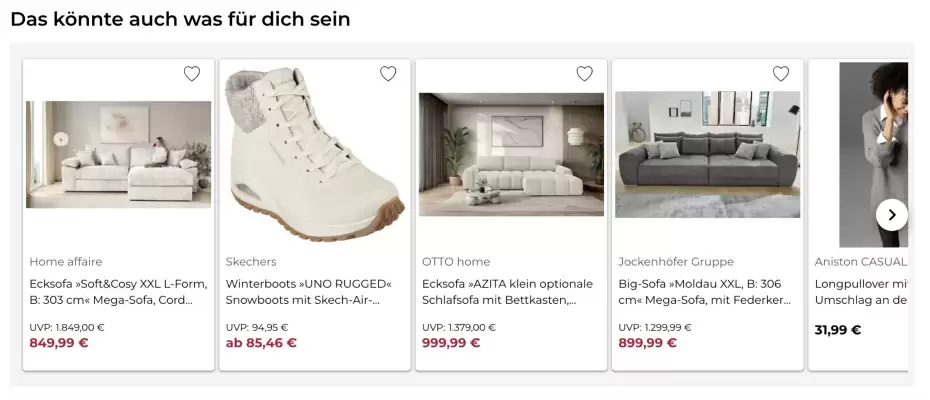Open Ecksofa Soft&Cosy product image
Screen dimensions: 930x400
click(x=119, y=154)
